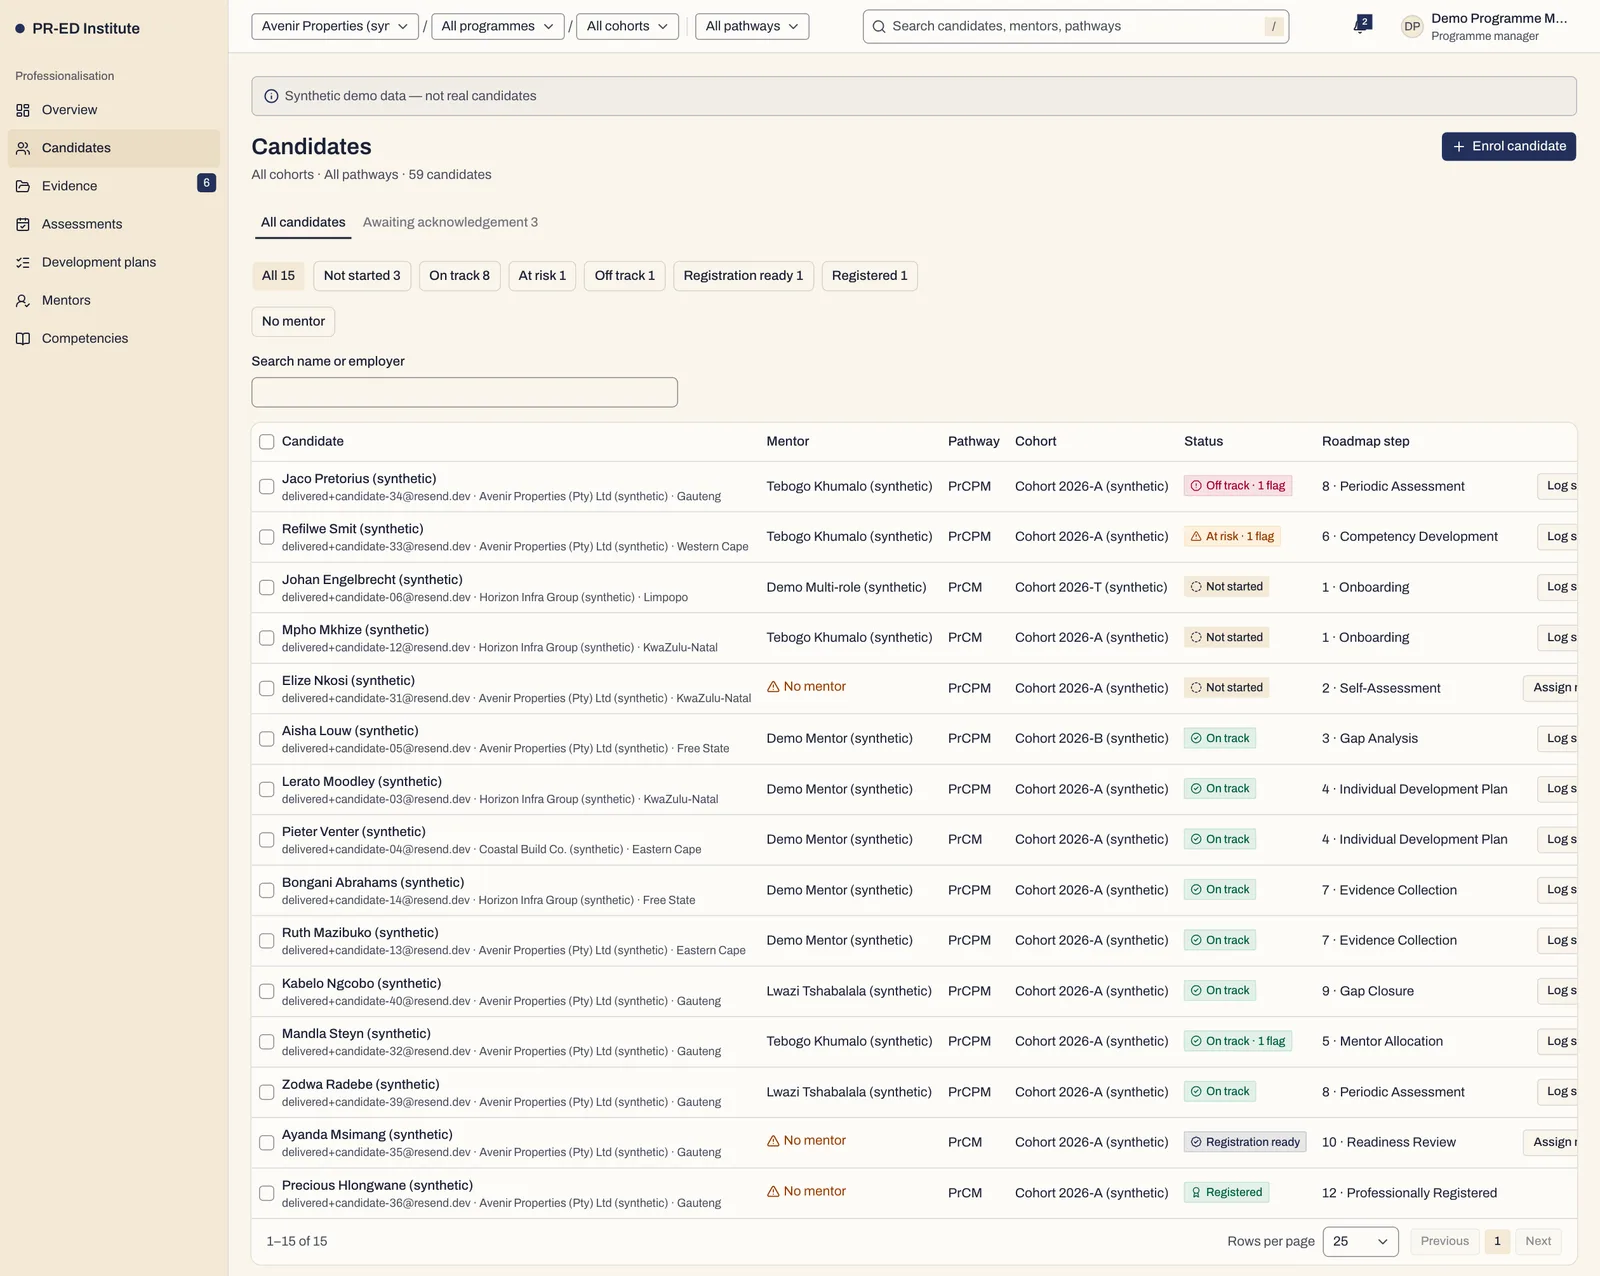This screenshot has height=1276, width=1600.
Task: Click the No mentor warning icon for Precious Hlongwane
Action: [773, 1192]
